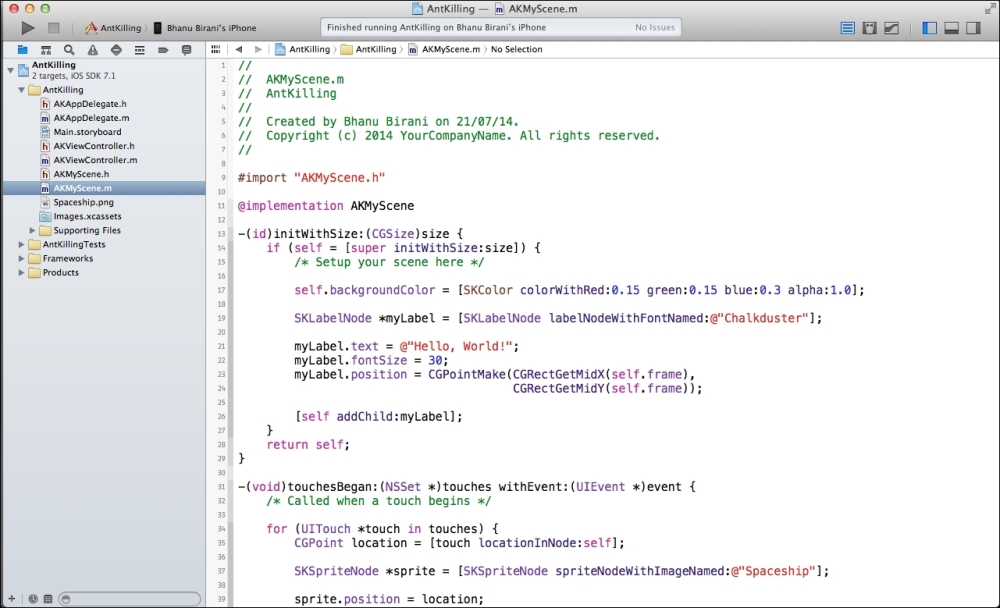Viewport: 1000px width, 608px height.
Task: Click AKMyScene.m in the jump bar
Action: tap(444, 49)
